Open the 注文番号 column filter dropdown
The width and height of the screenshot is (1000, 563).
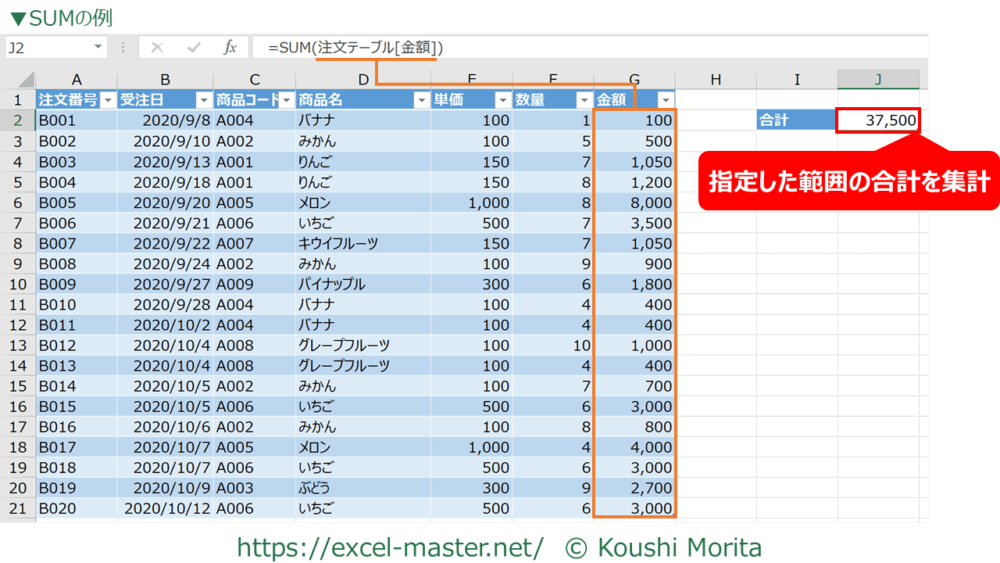(x=106, y=100)
